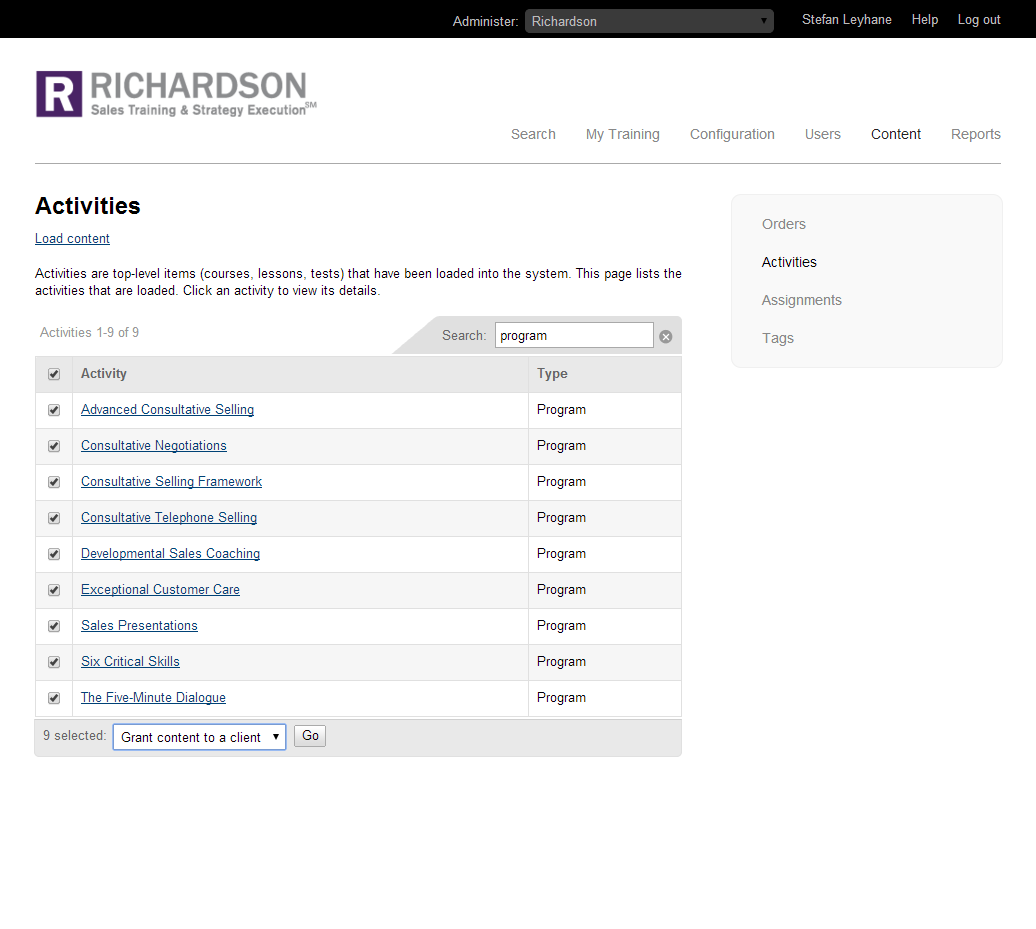Click the Activity column header
Image resolution: width=1036 pixels, height=929 pixels.
tap(104, 373)
